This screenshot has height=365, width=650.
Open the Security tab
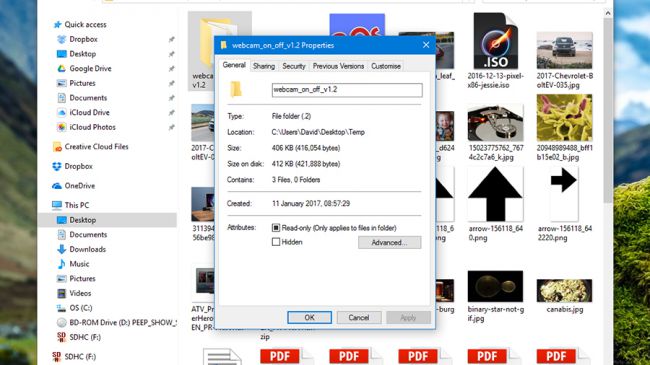click(x=293, y=66)
